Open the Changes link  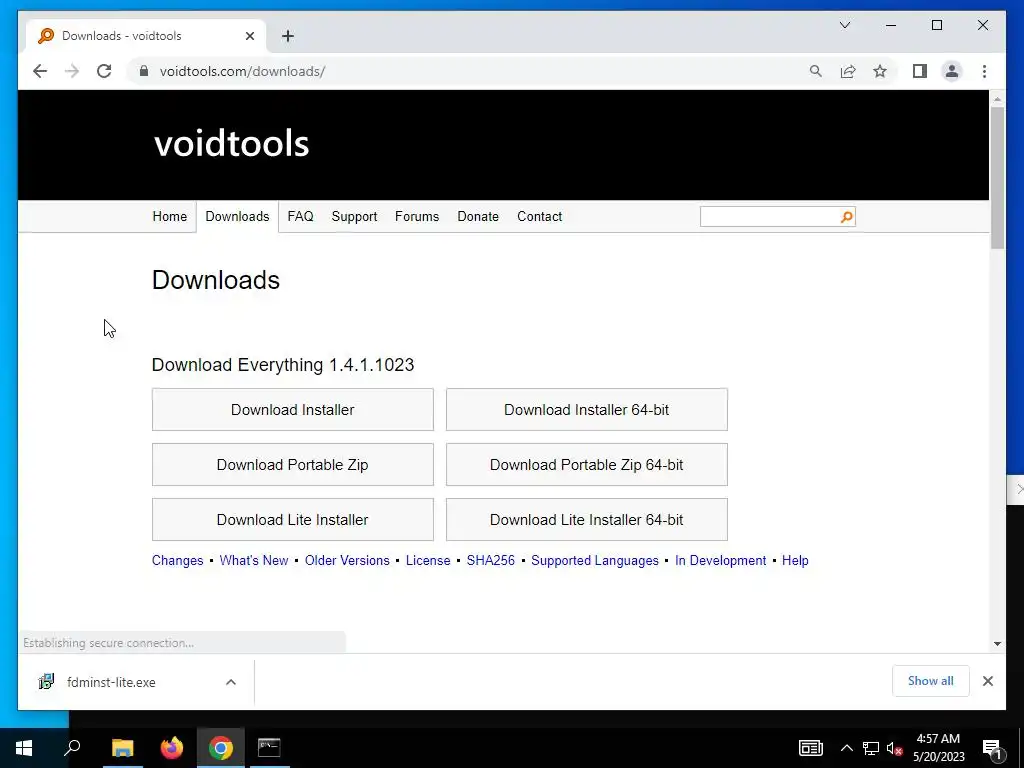click(178, 560)
